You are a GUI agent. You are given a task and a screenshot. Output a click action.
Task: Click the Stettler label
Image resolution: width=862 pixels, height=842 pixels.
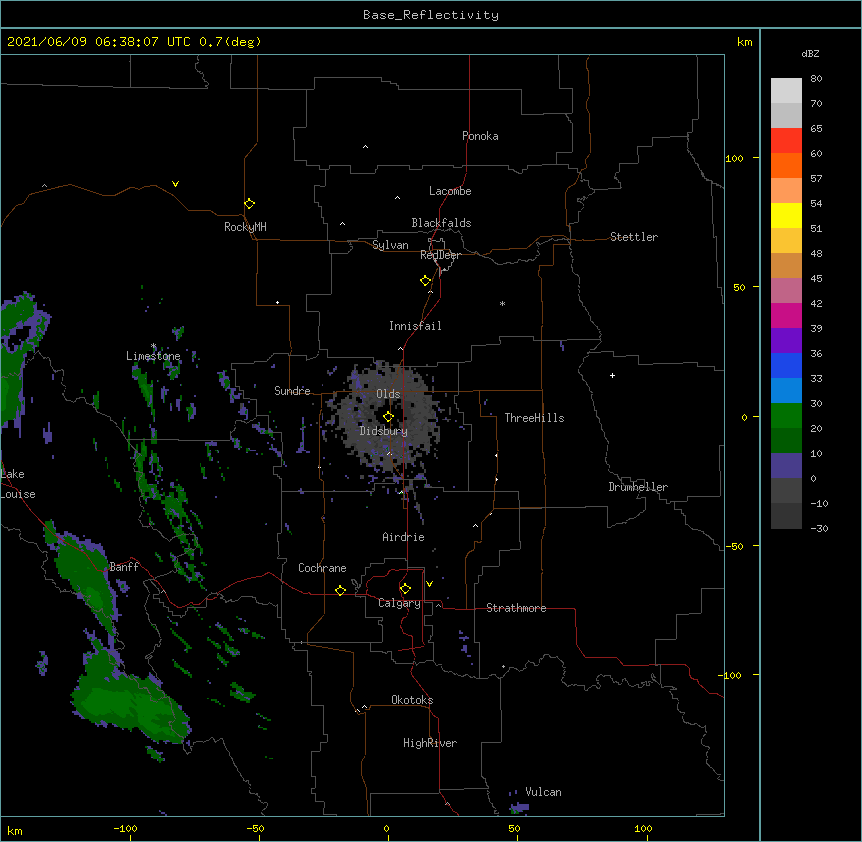(x=634, y=237)
